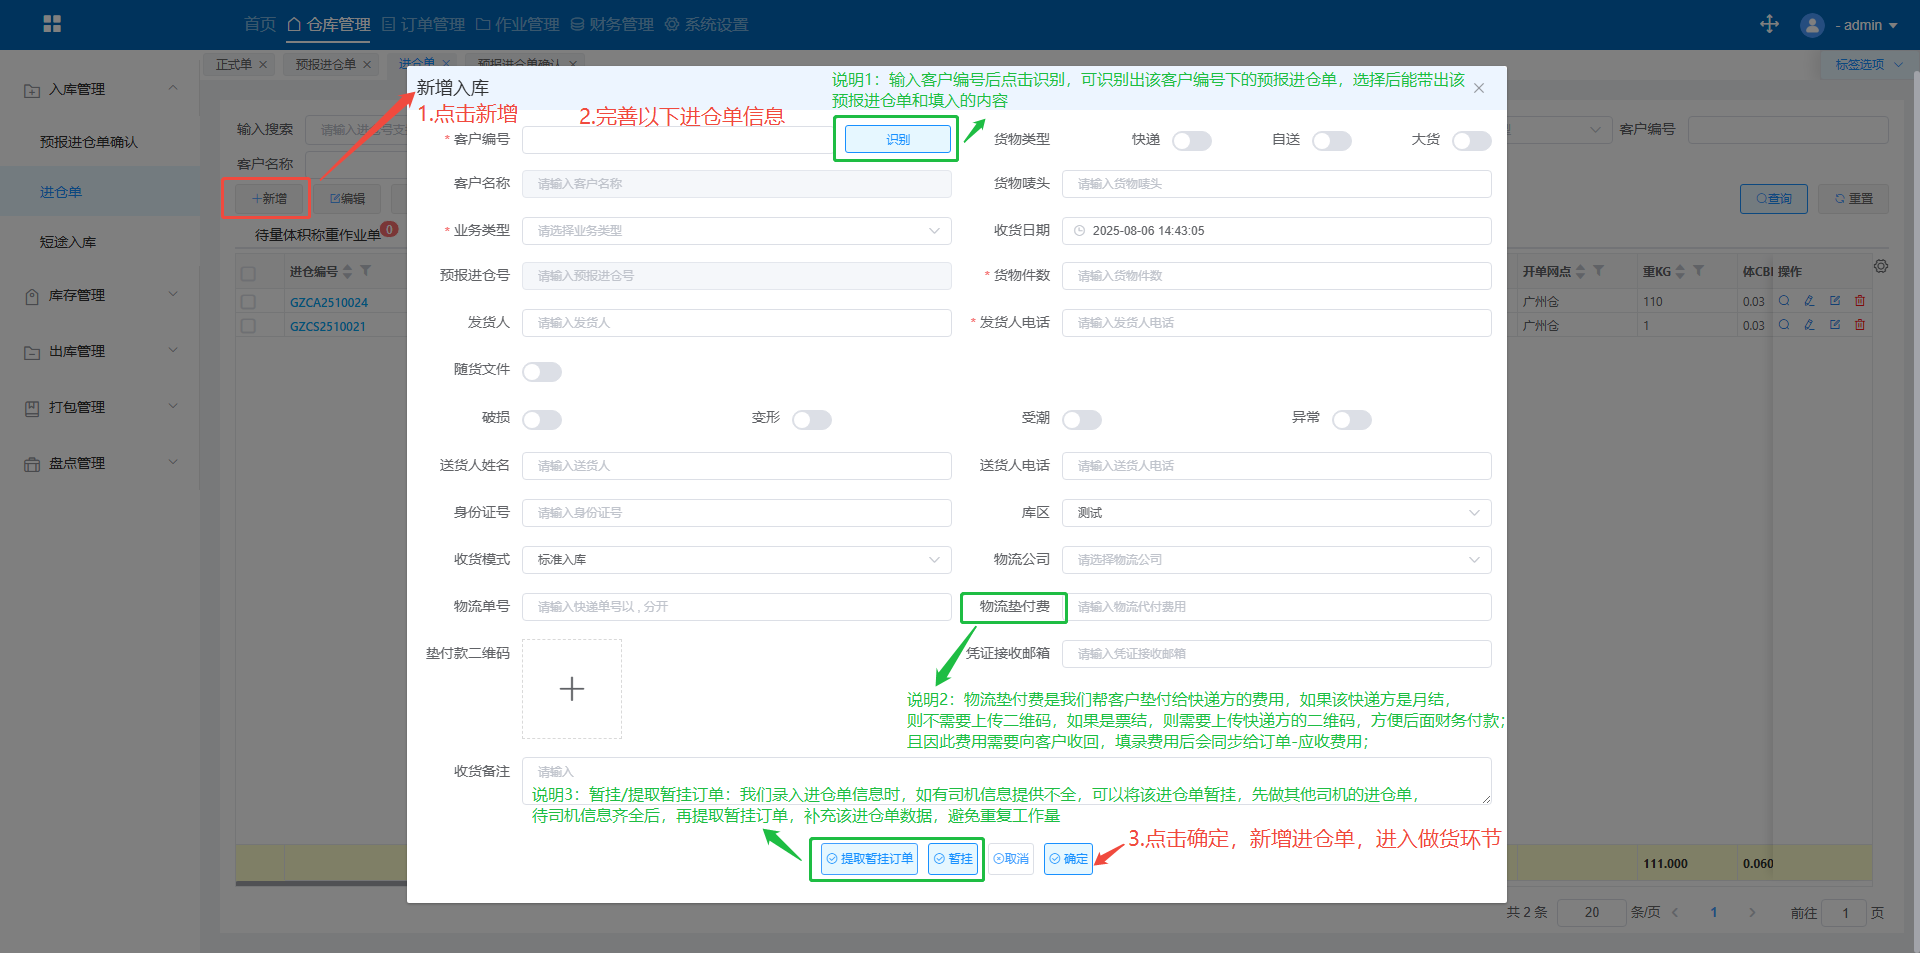Image resolution: width=1920 pixels, height=953 pixels.
Task: Open the 业务类型 dropdown
Action: [736, 231]
